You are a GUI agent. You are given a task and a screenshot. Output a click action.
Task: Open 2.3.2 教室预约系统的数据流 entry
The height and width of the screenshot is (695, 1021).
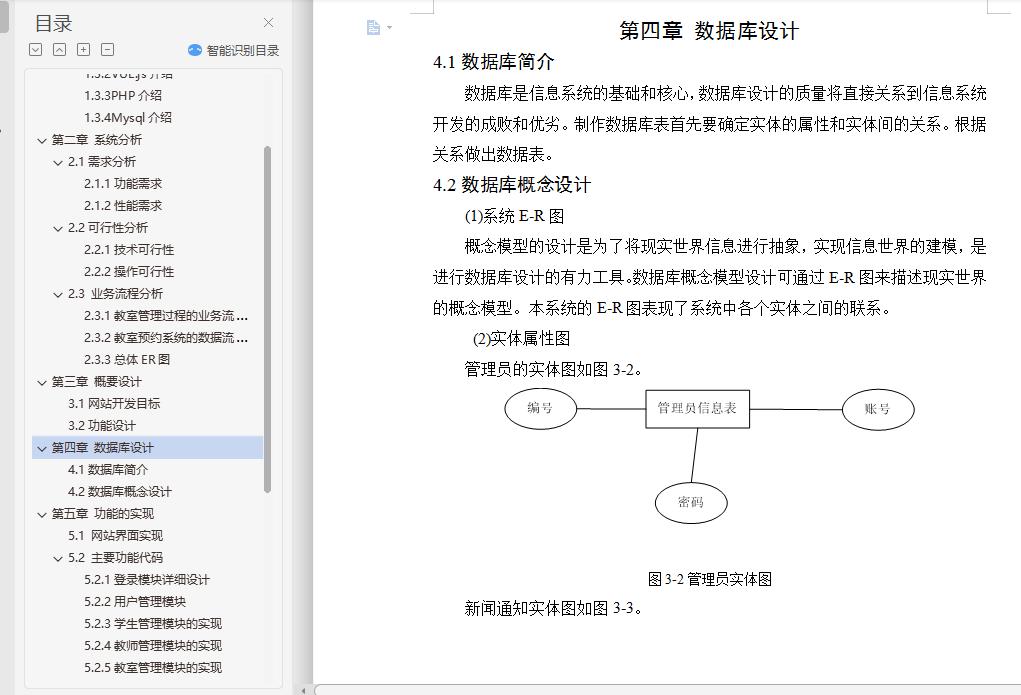pos(166,338)
